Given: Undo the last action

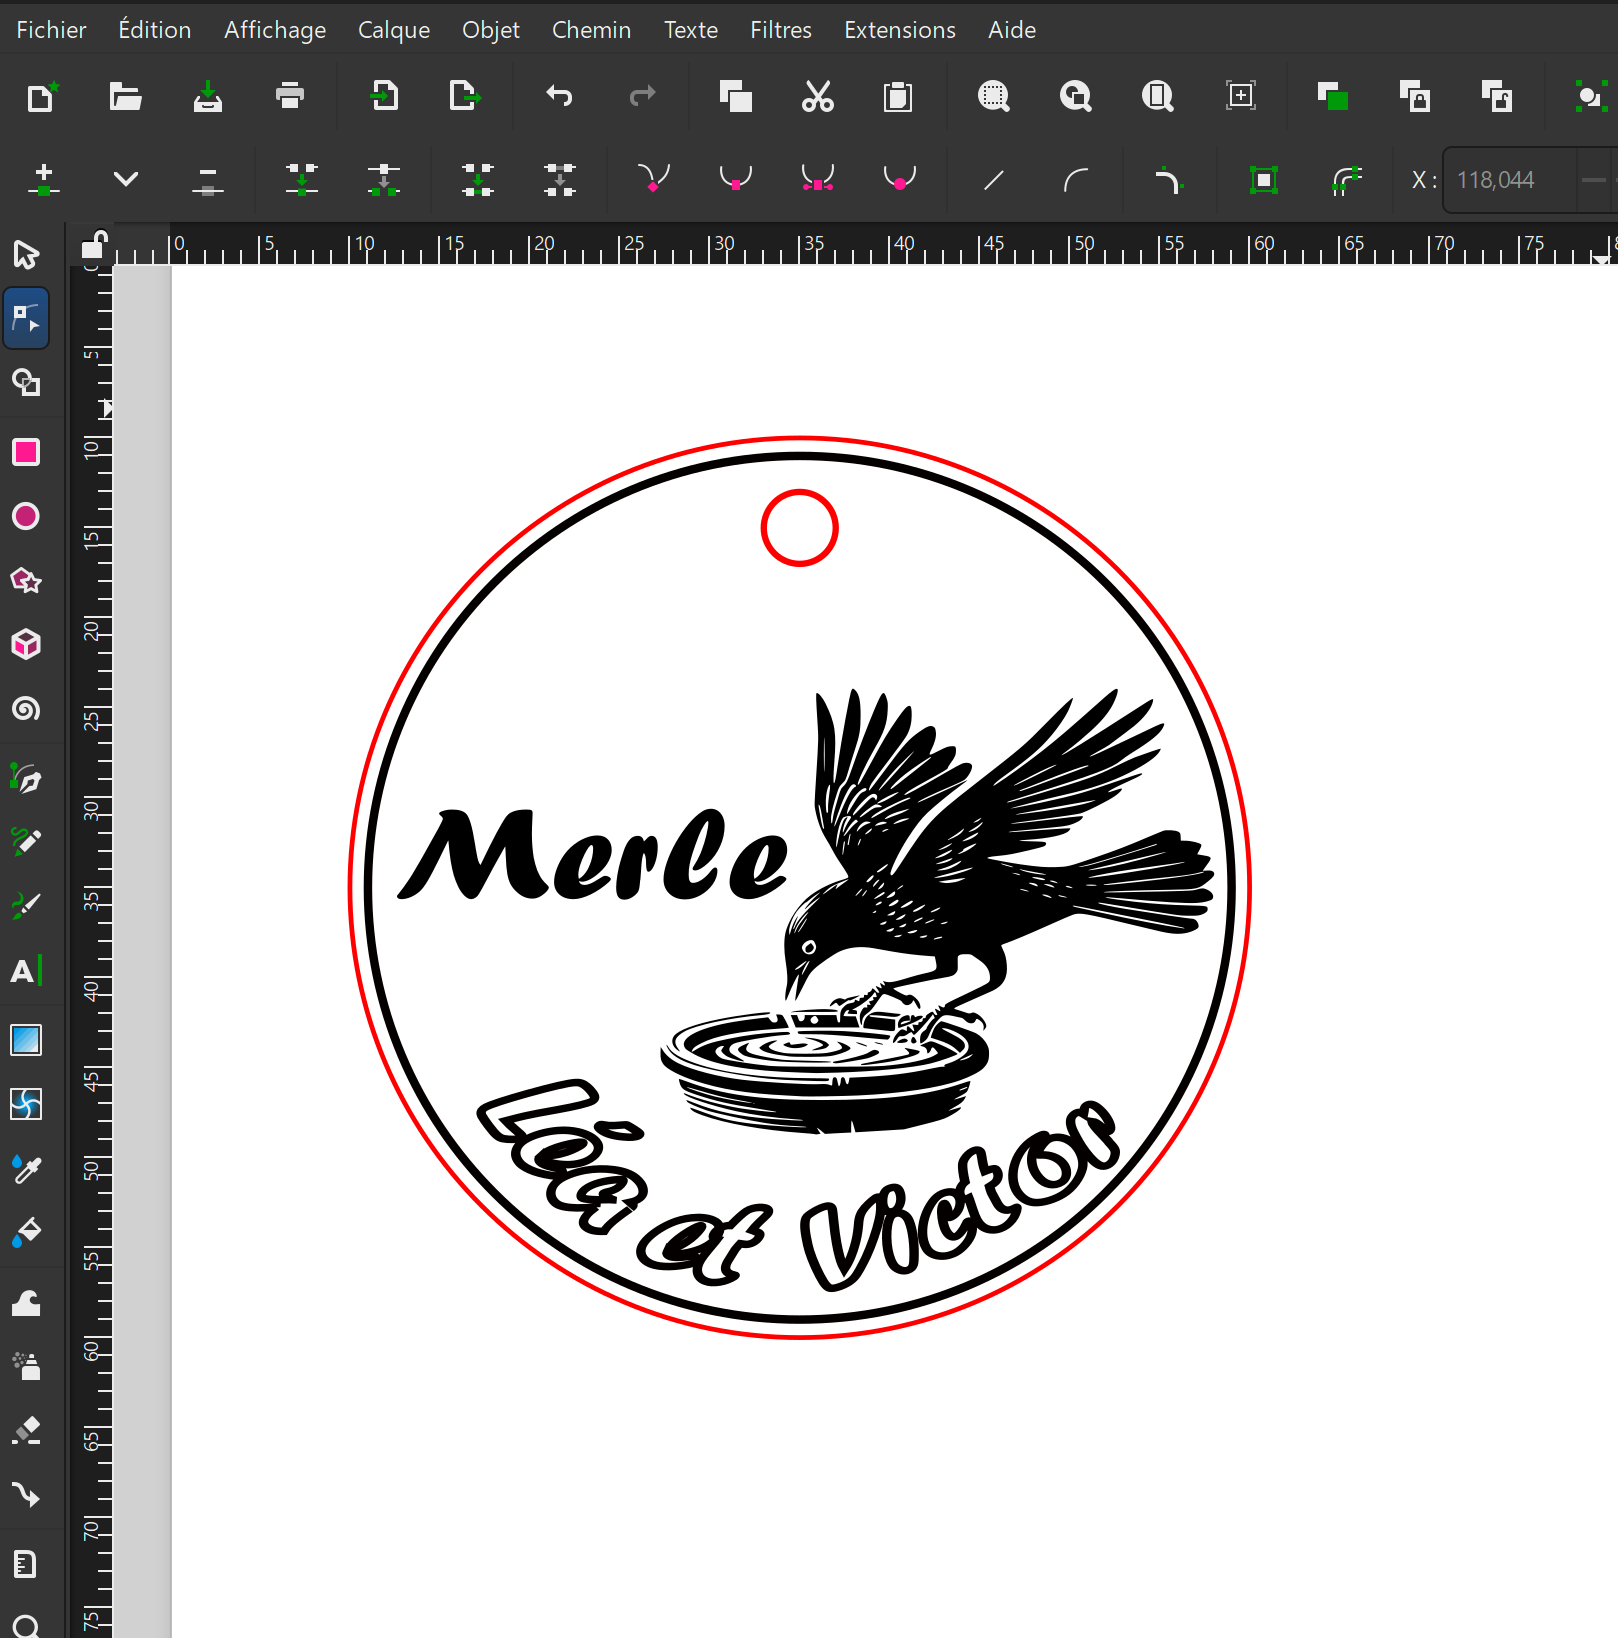Looking at the screenshot, I should 559,97.
